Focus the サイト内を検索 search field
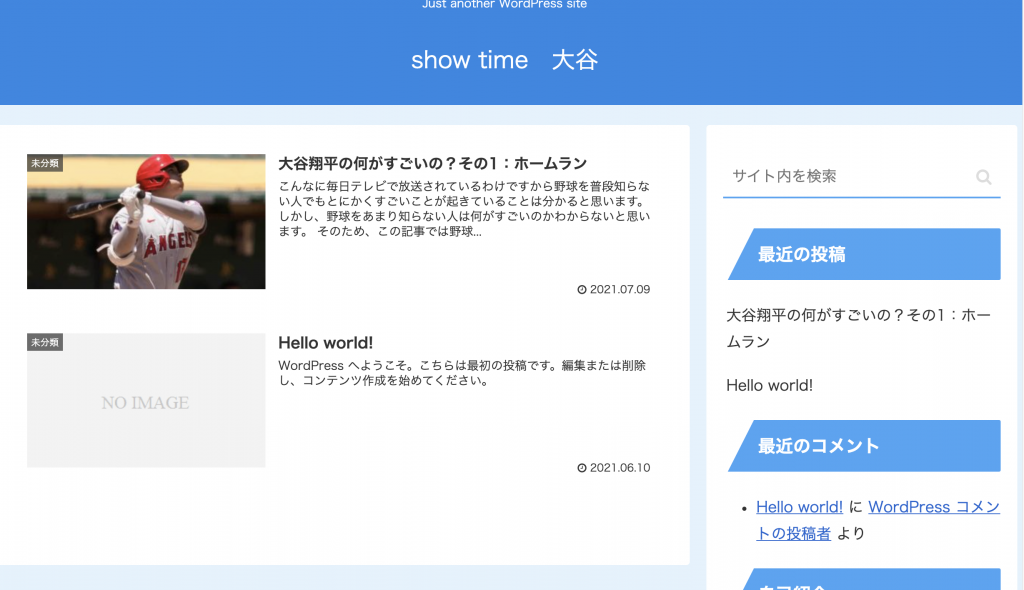 click(x=845, y=176)
